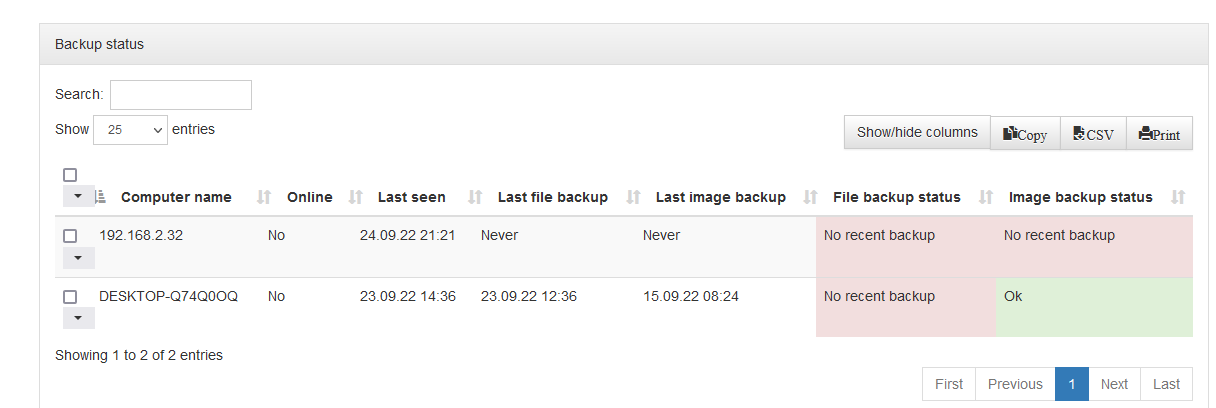Click into the Search input field

tap(181, 95)
